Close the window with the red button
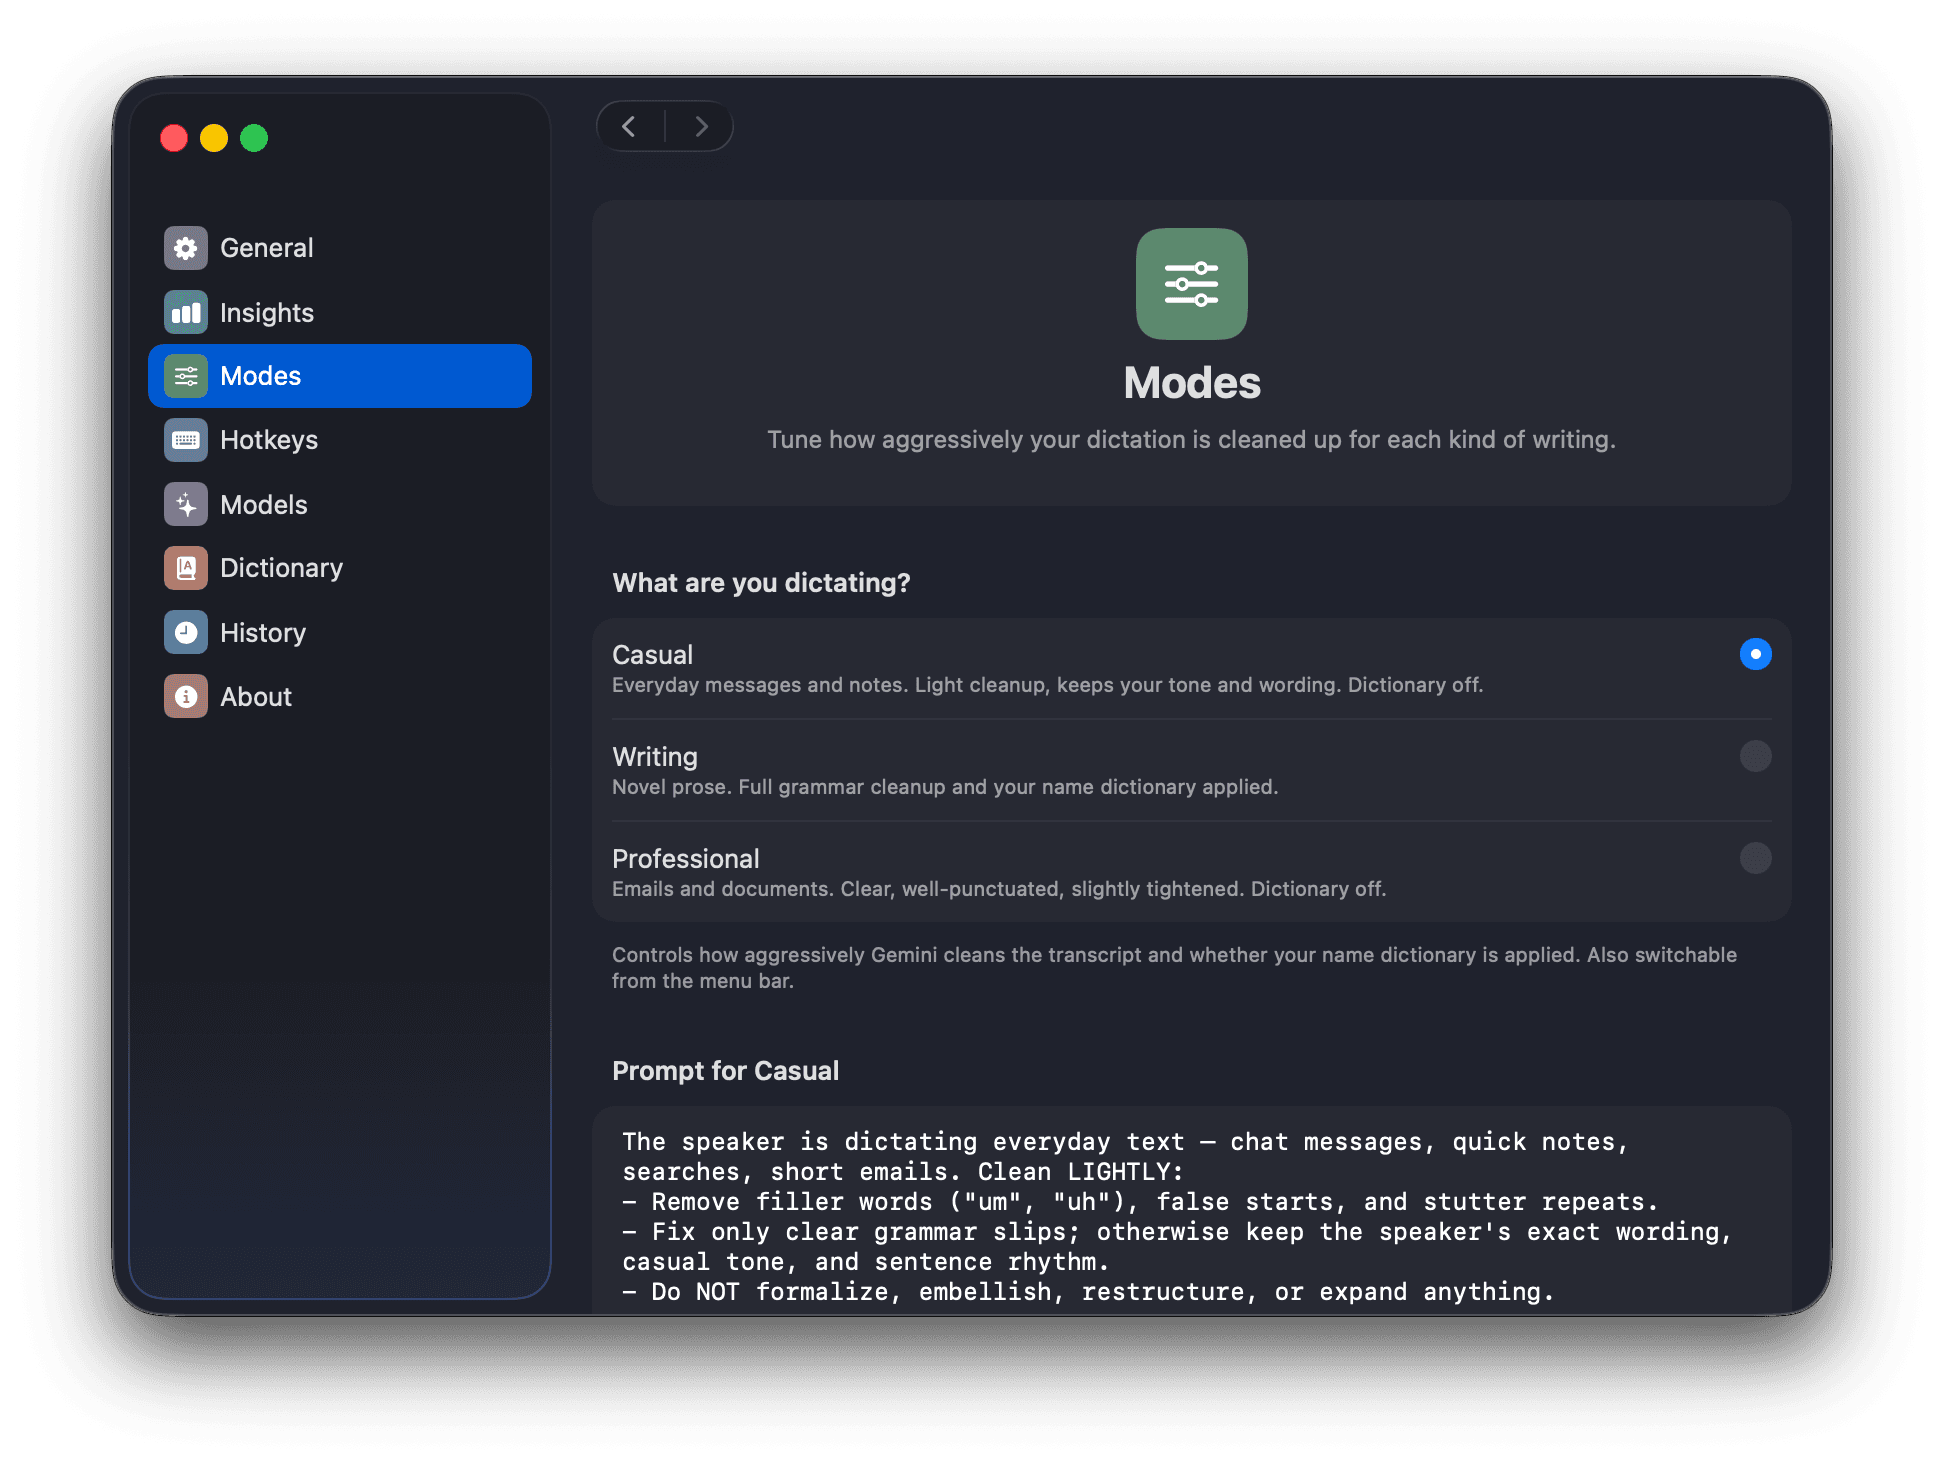1944x1464 pixels. point(174,138)
